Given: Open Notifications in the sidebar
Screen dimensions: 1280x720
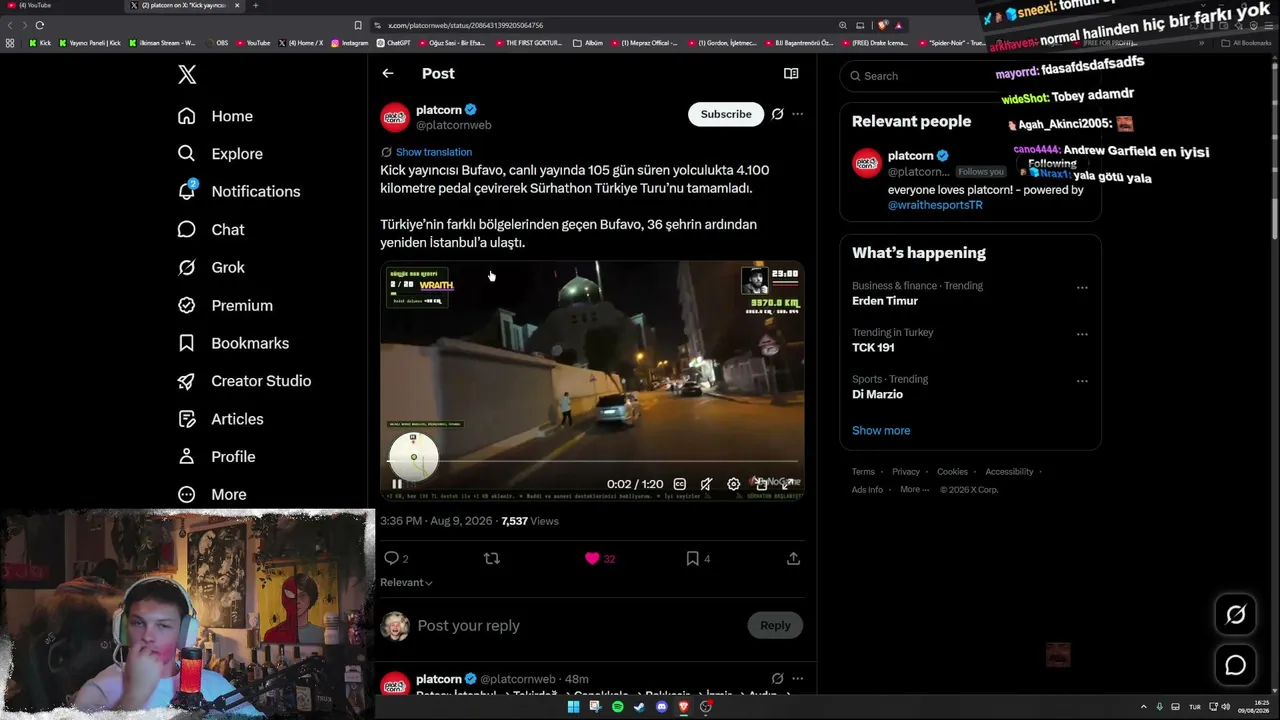Looking at the screenshot, I should [238, 191].
